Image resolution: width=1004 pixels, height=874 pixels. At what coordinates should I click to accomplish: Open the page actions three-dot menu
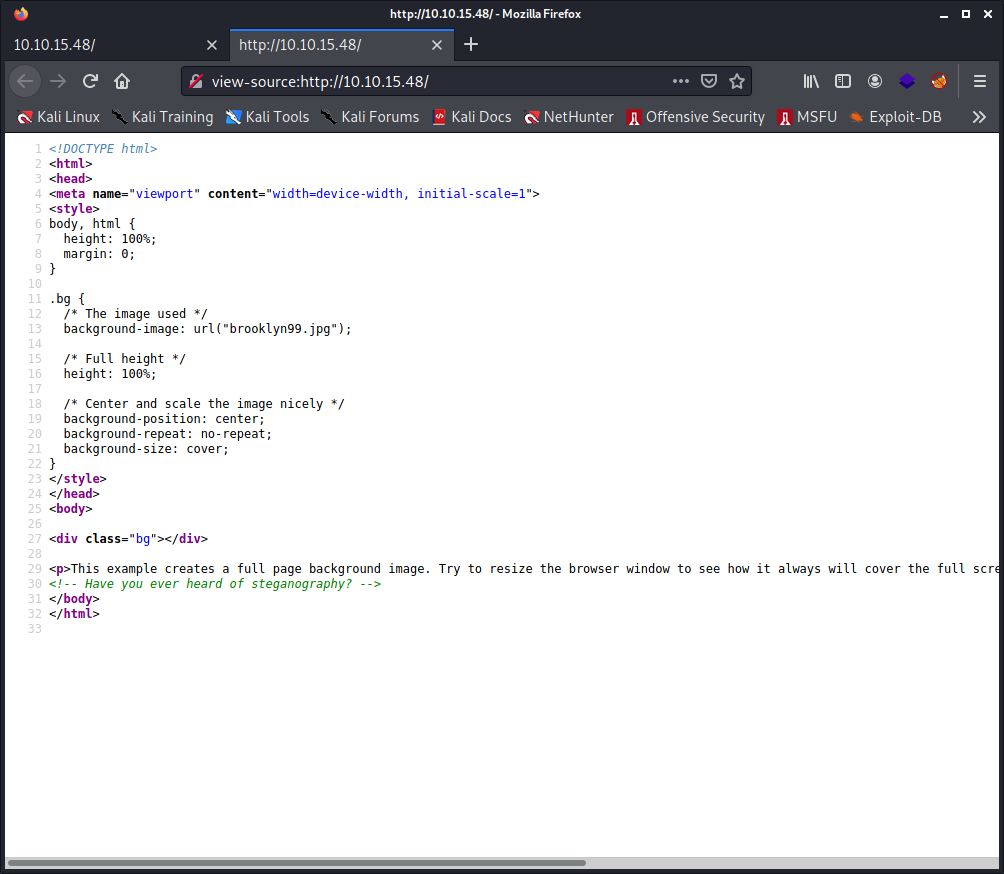(681, 81)
